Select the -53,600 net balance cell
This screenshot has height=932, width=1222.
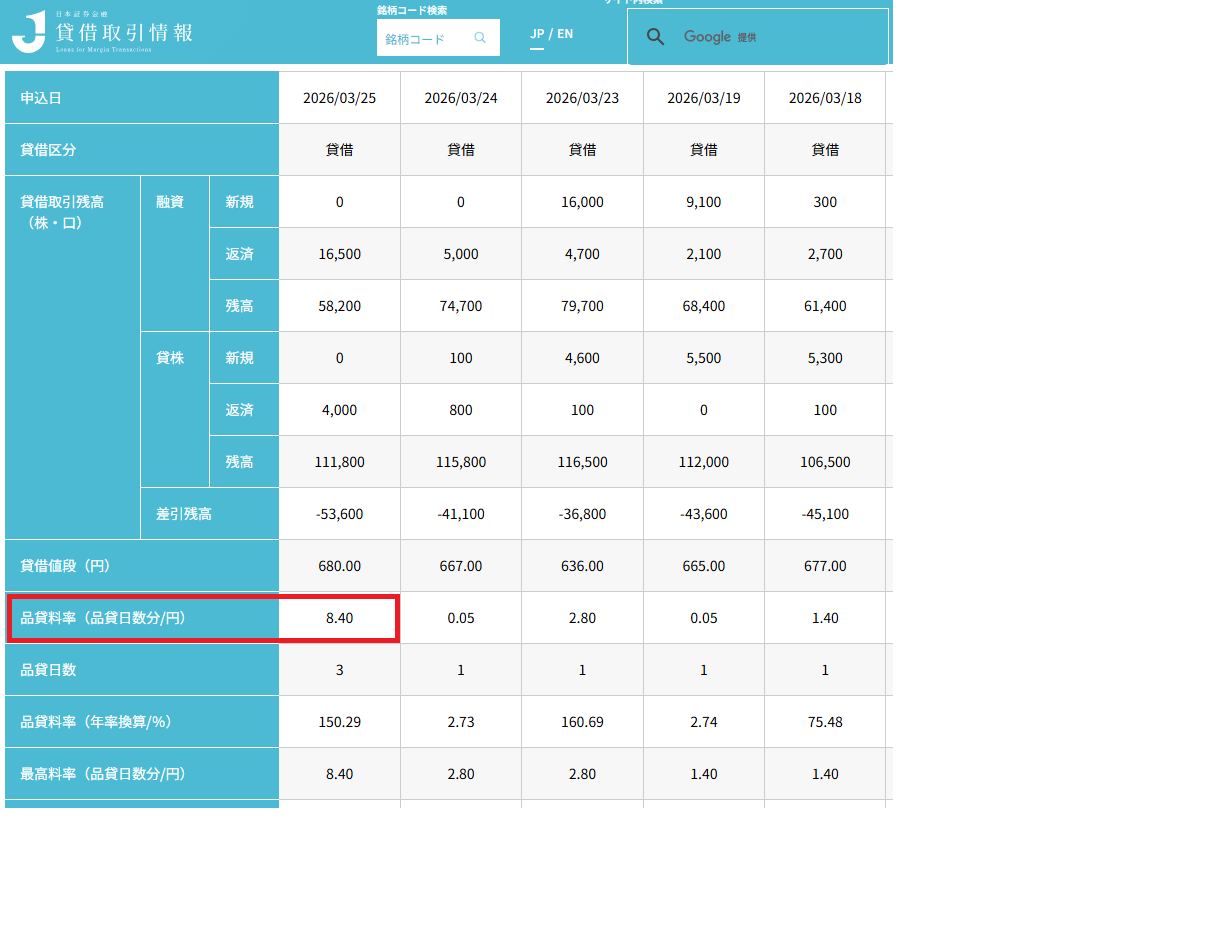click(x=339, y=514)
